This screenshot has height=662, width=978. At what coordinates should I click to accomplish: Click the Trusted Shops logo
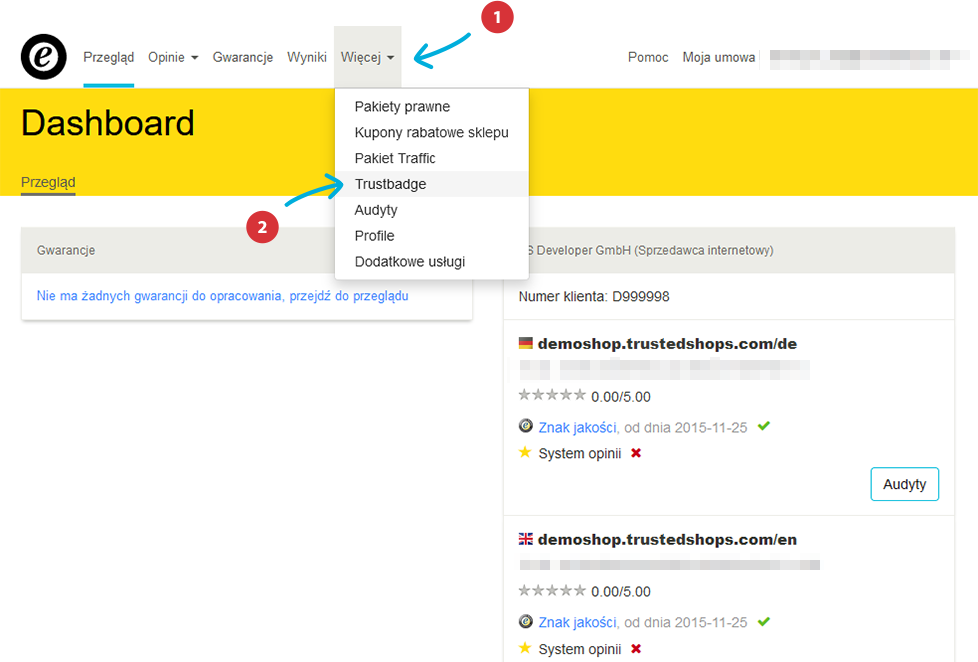(x=44, y=57)
